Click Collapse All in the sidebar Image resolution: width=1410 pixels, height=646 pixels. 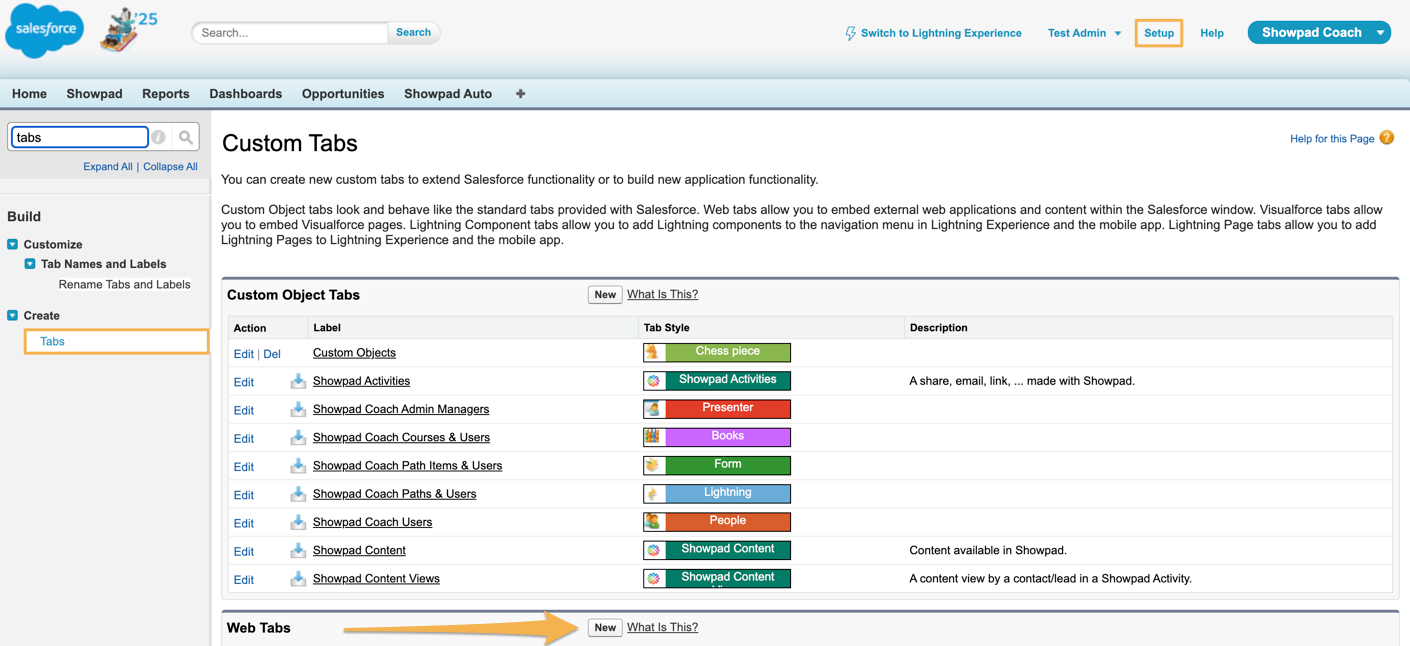point(170,167)
